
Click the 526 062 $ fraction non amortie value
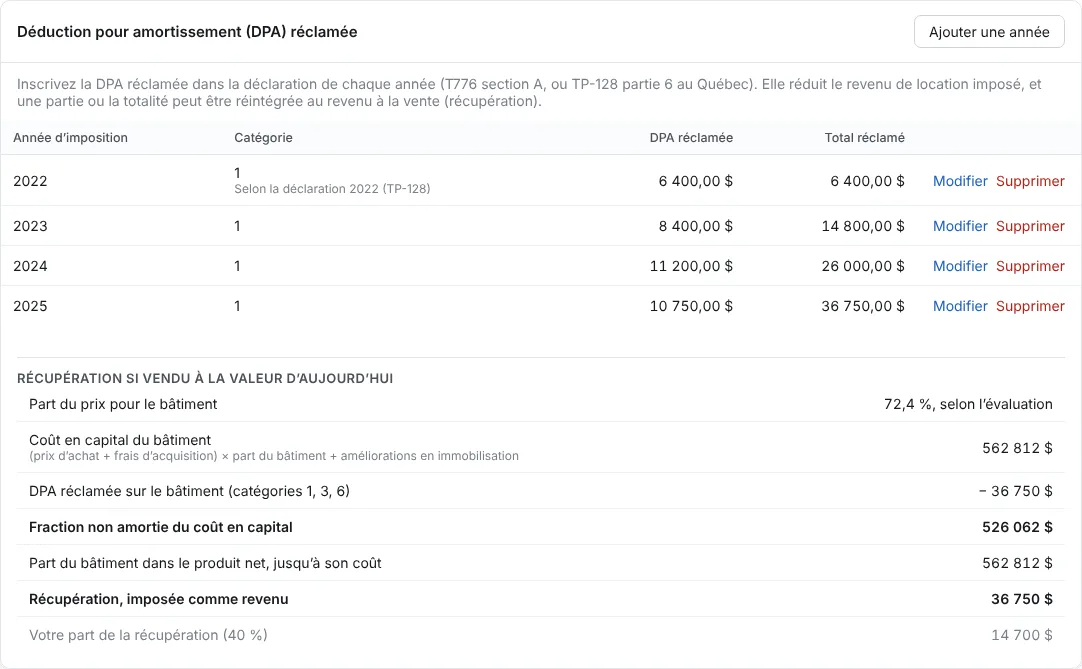point(1017,527)
